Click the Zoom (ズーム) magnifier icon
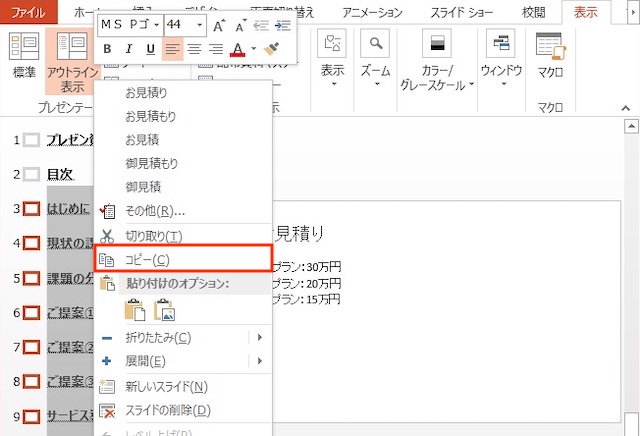Image resolution: width=640 pixels, height=436 pixels. (x=375, y=45)
